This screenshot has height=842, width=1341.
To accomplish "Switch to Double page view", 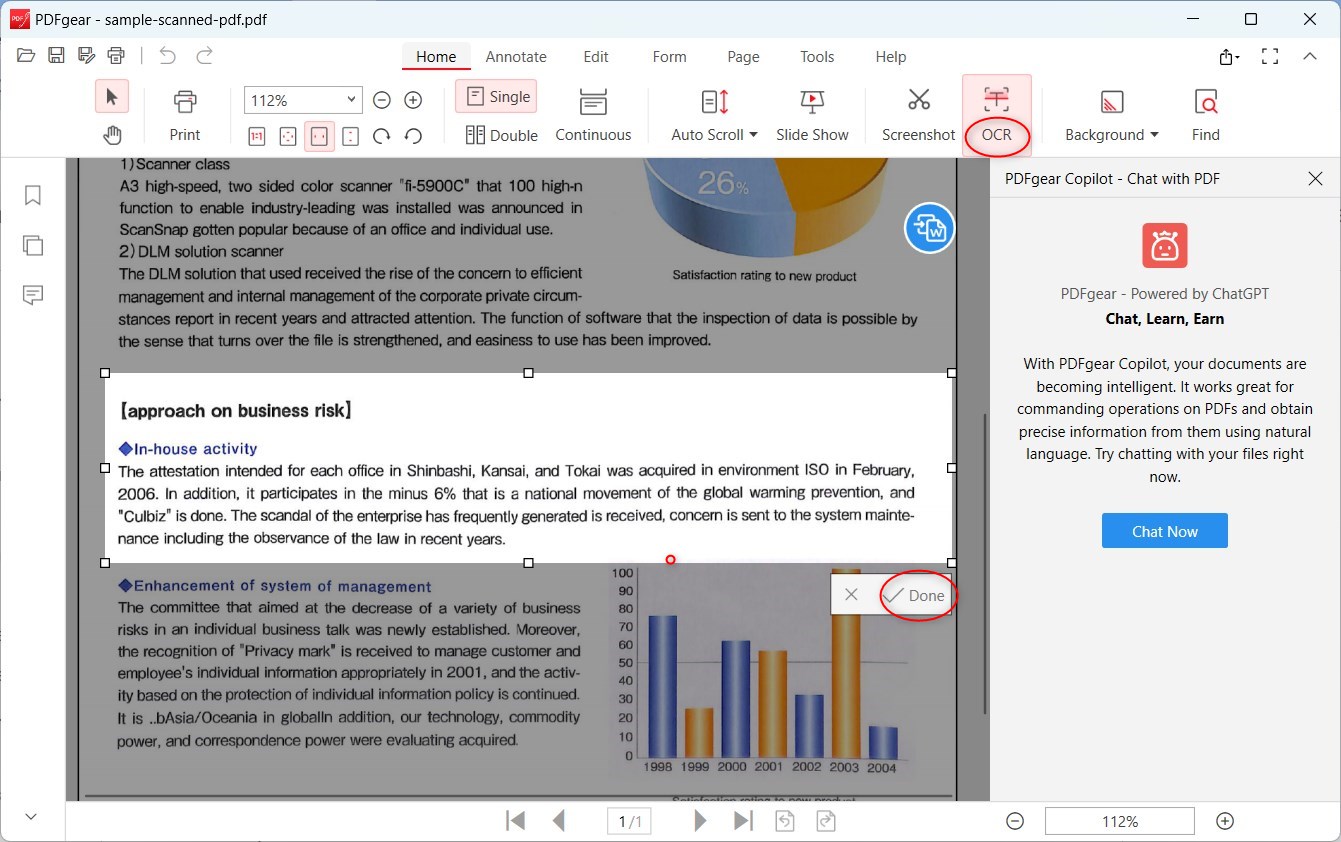I will tap(501, 135).
